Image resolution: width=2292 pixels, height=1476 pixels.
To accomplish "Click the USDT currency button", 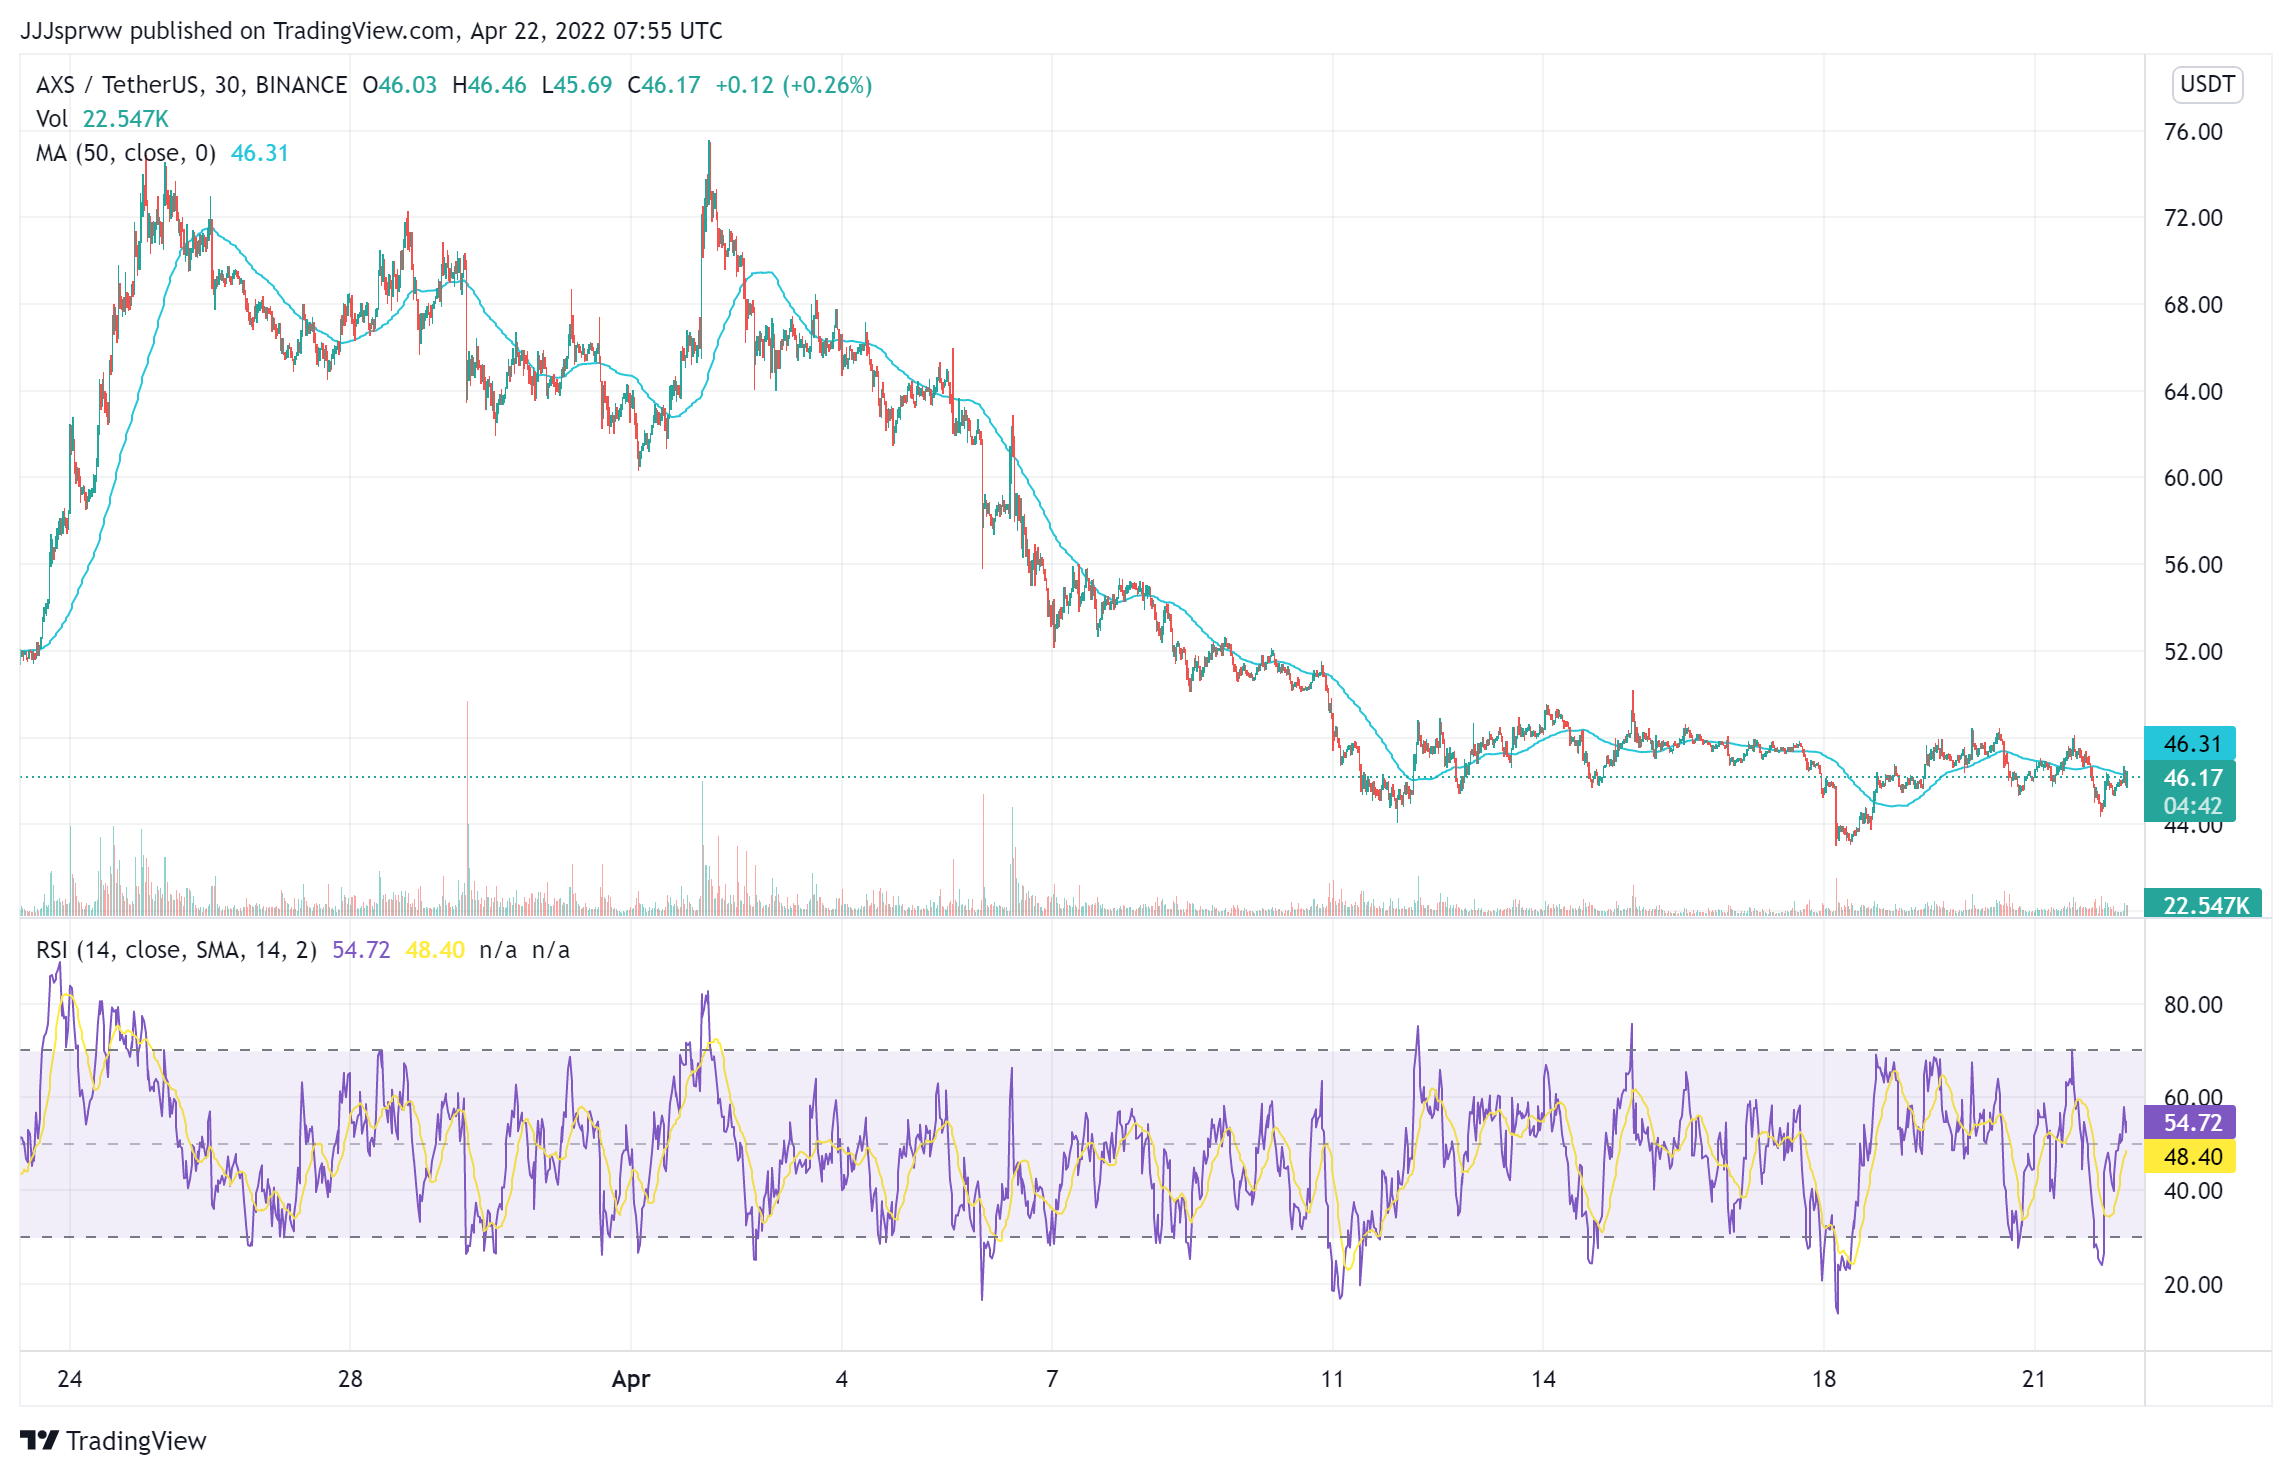I will (x=2207, y=84).
